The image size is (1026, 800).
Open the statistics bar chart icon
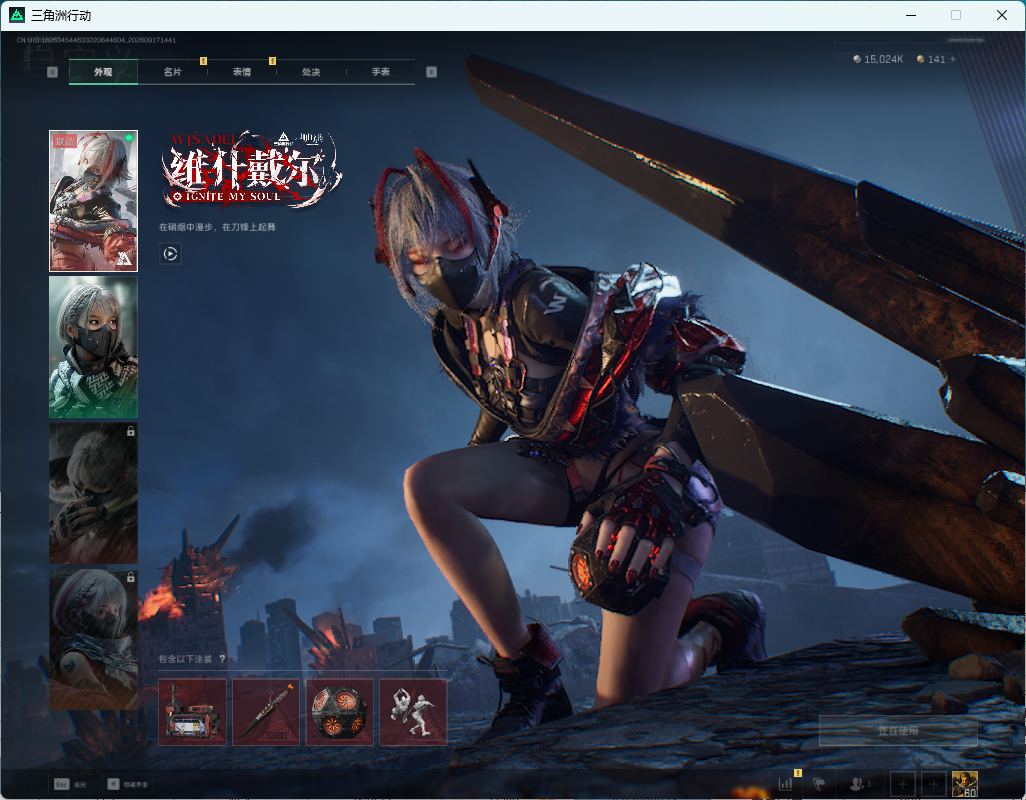click(x=785, y=784)
